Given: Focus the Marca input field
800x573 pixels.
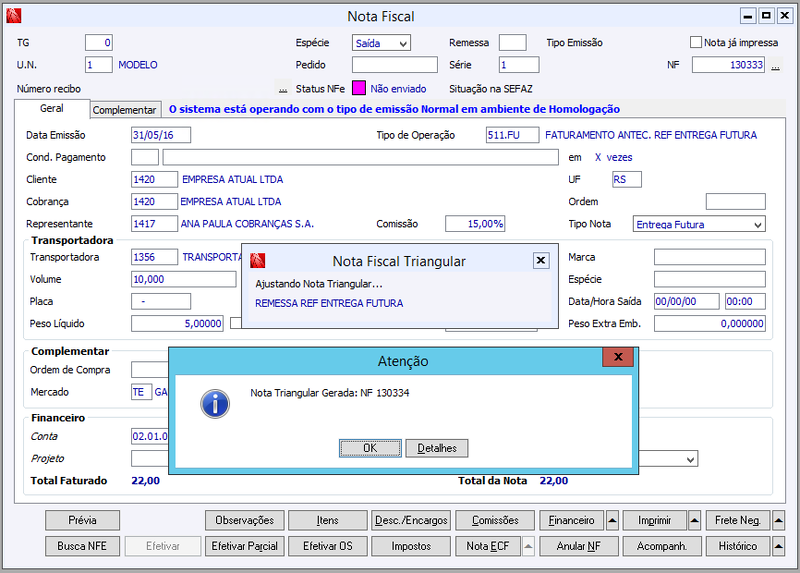Looking at the screenshot, I should coord(710,257).
